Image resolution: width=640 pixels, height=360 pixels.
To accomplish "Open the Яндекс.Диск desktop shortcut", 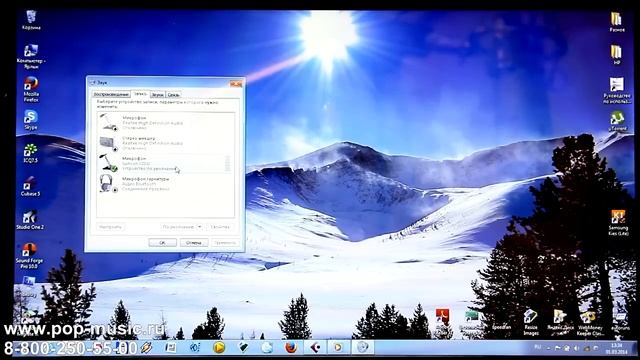I will (x=560, y=320).
